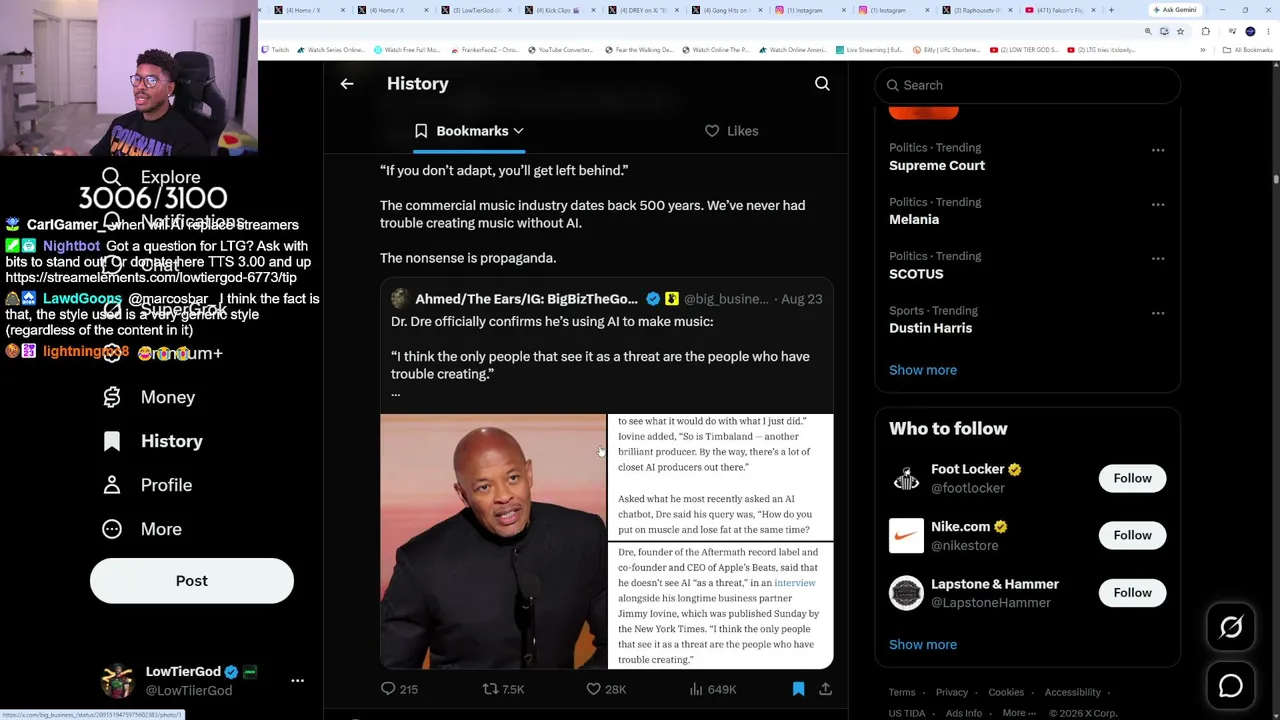Screen dimensions: 1280x720
Task: Open the Melania trending topic
Action: click(x=914, y=220)
